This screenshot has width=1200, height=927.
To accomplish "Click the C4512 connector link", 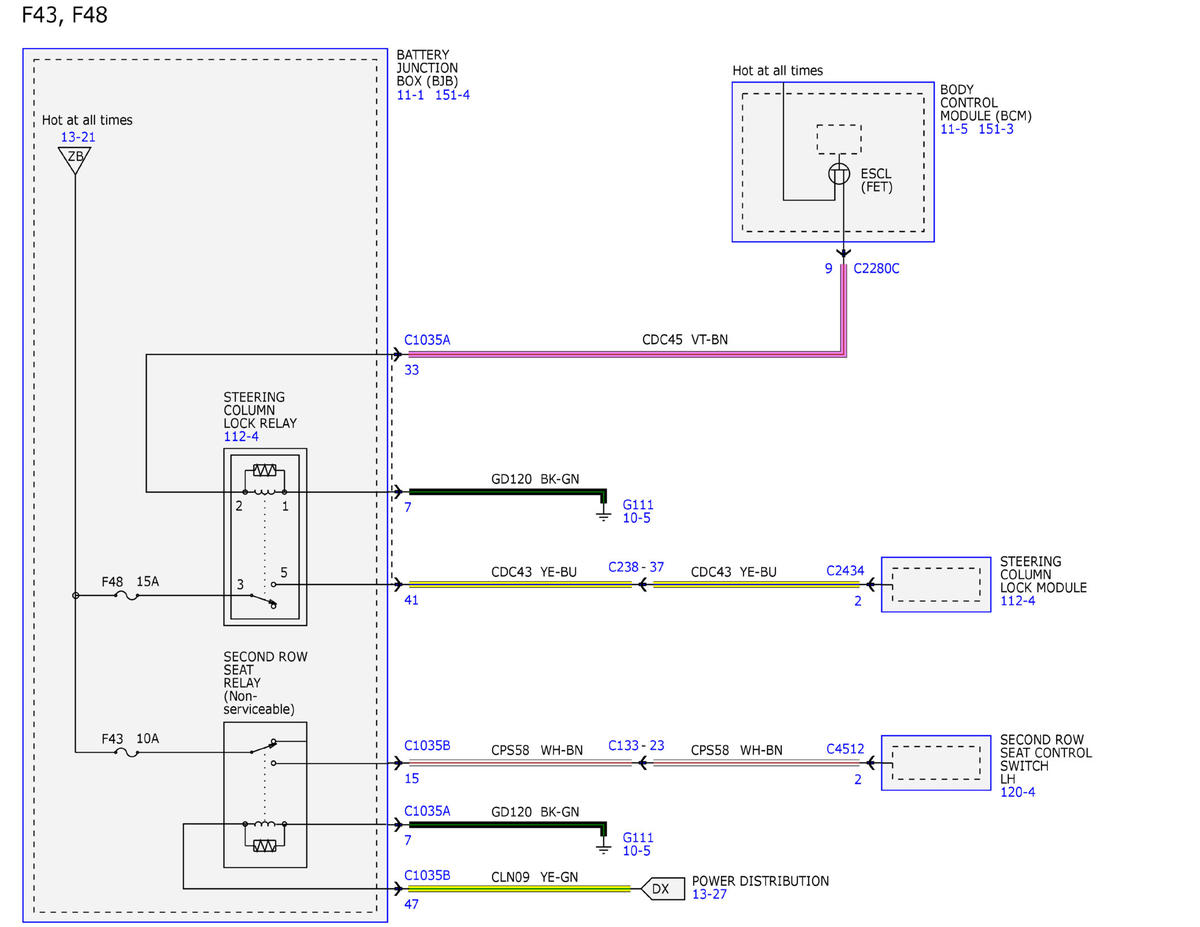I will coord(845,749).
